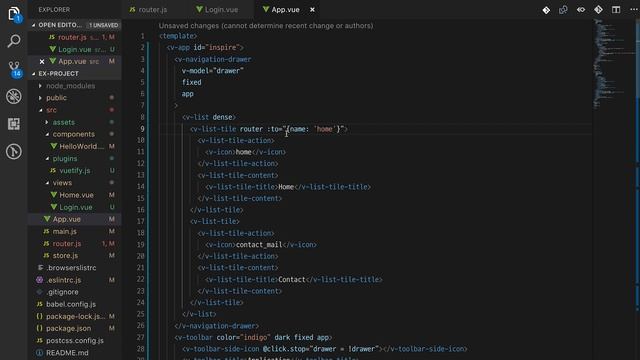Open Home.vue in views folder

click(76, 195)
